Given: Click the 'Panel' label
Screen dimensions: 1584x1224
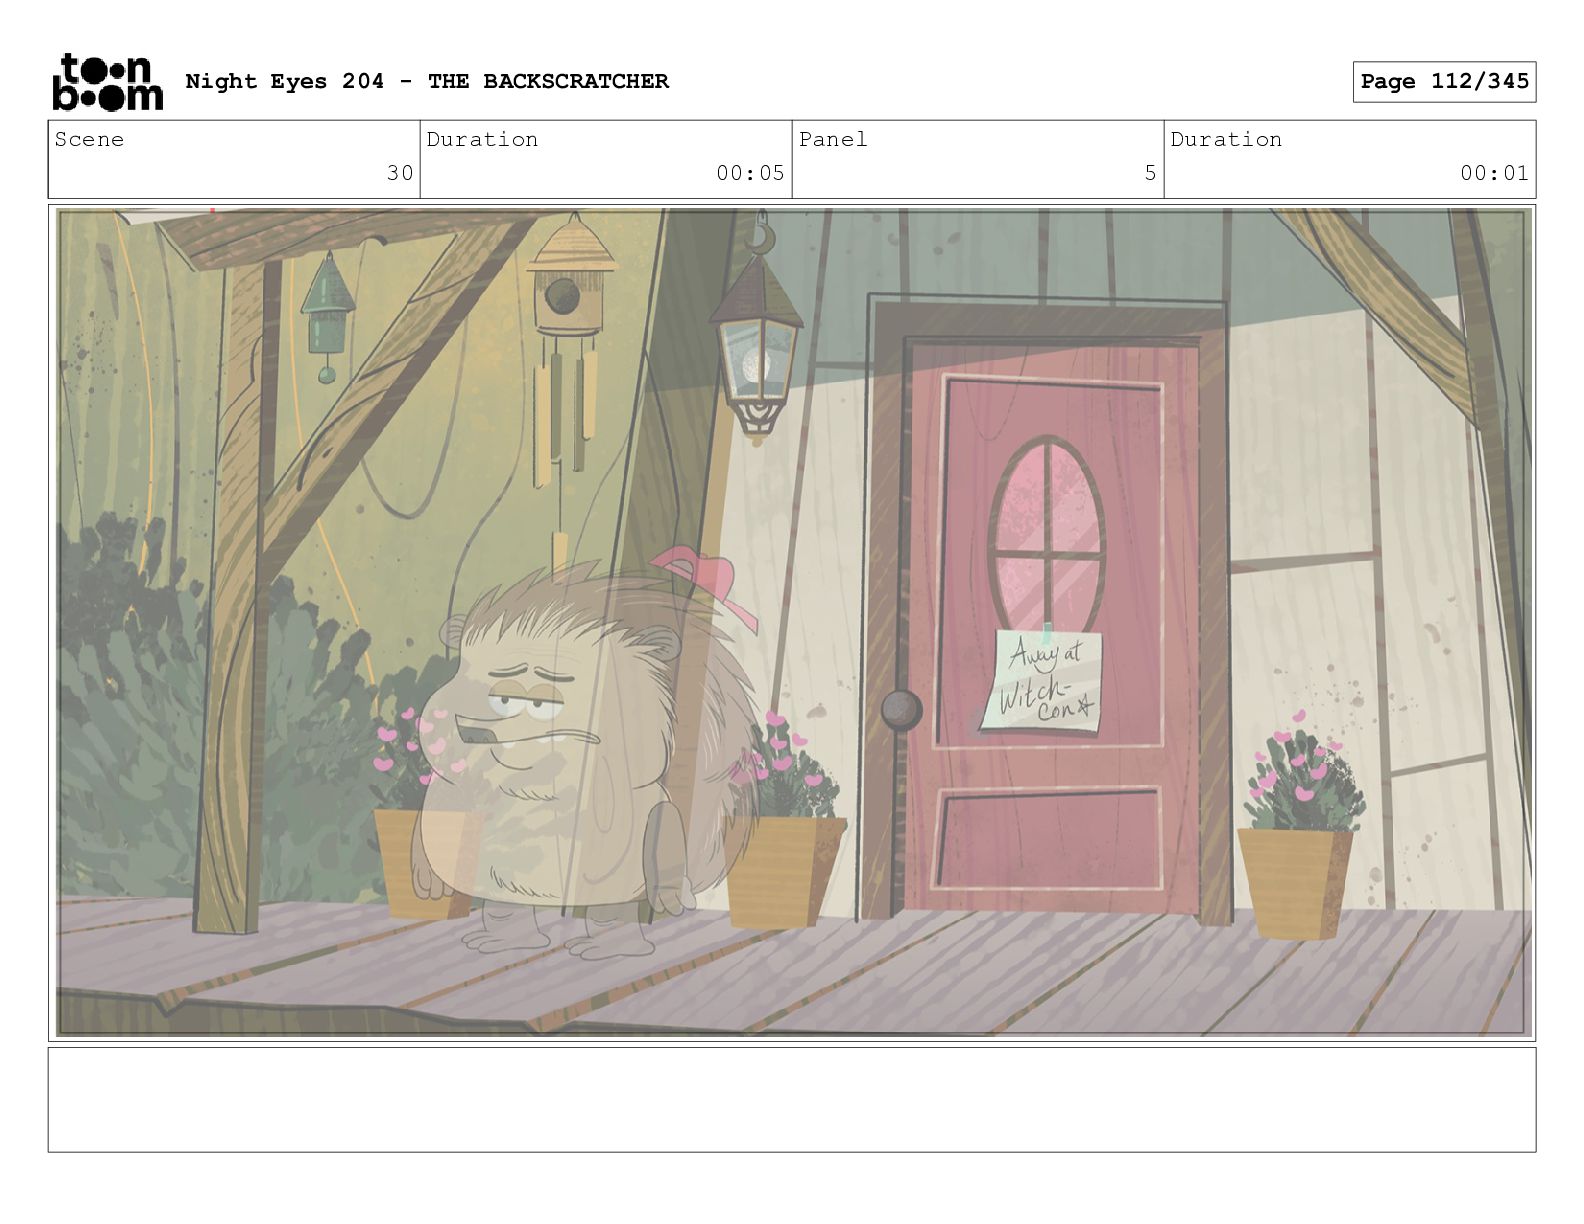Looking at the screenshot, I should [833, 139].
